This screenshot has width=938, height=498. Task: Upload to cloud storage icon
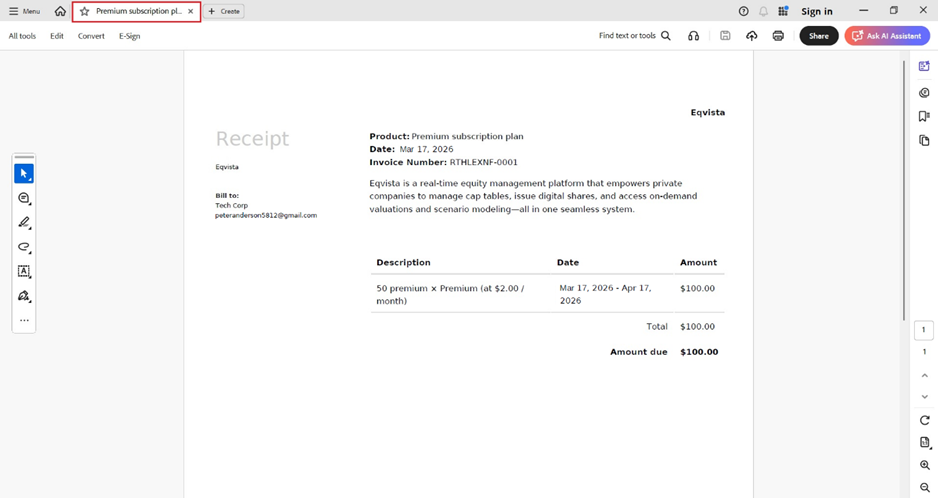pyautogui.click(x=751, y=36)
